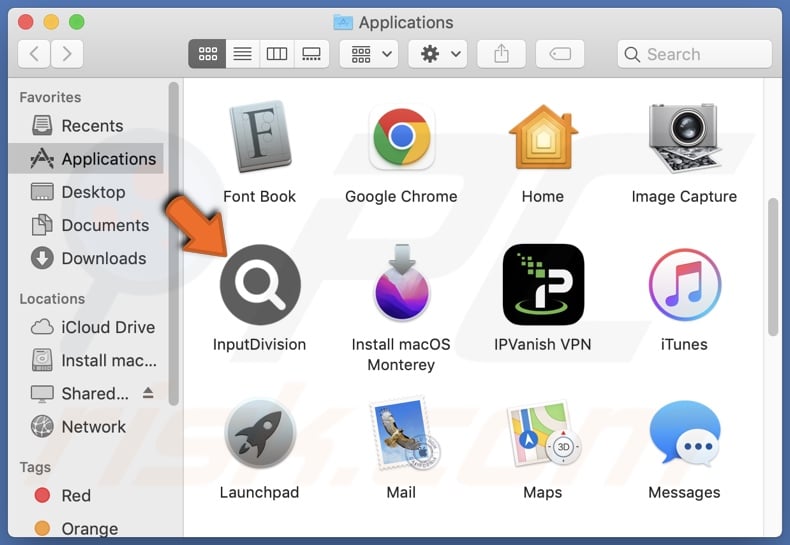Open the Maps app icon
This screenshot has height=545, width=790.
tap(544, 433)
